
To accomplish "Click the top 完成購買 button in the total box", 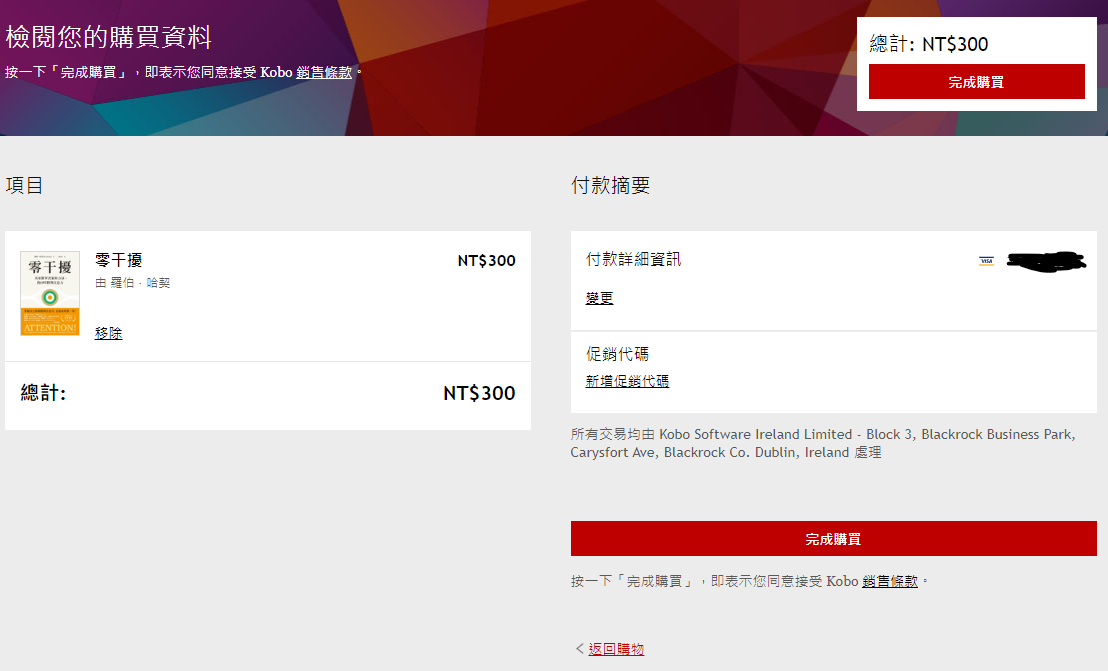I will tap(976, 82).
